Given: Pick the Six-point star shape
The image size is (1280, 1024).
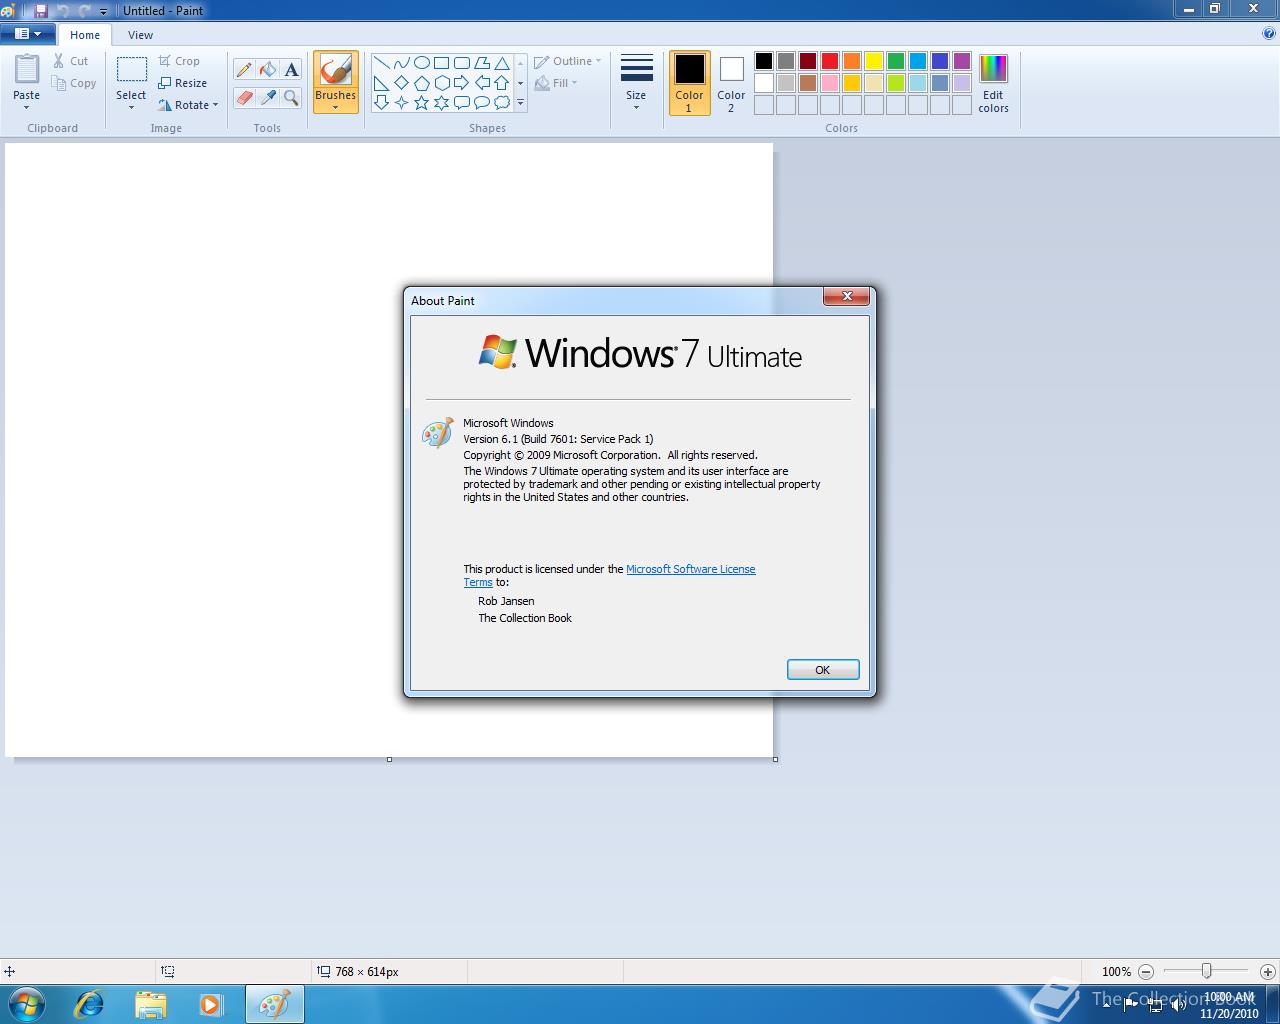Looking at the screenshot, I should (x=441, y=102).
